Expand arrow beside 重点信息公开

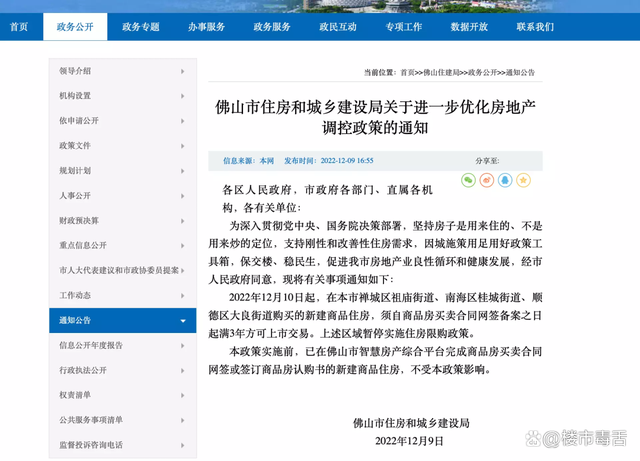182,246
